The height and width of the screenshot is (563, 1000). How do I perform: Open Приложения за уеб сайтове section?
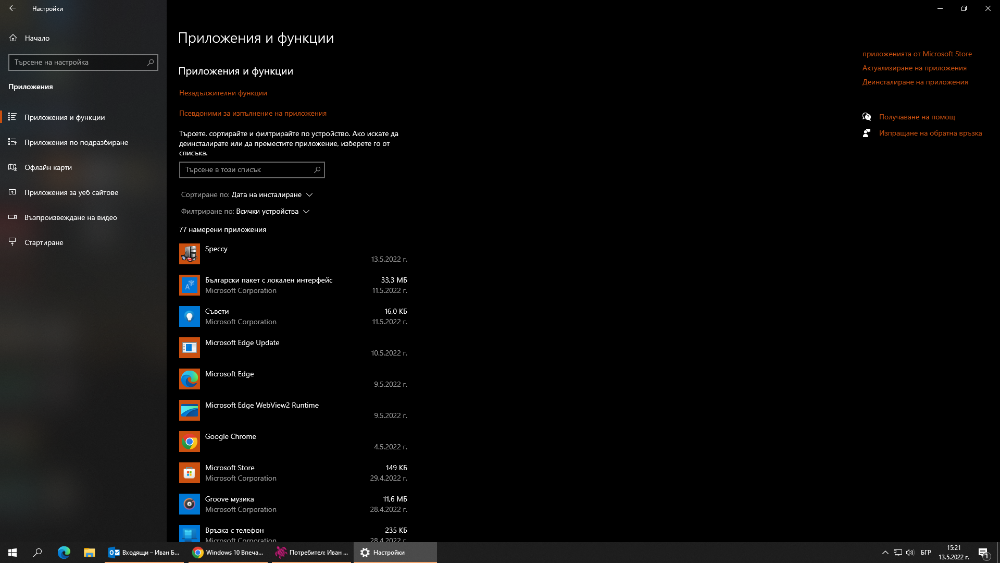tap(84, 192)
